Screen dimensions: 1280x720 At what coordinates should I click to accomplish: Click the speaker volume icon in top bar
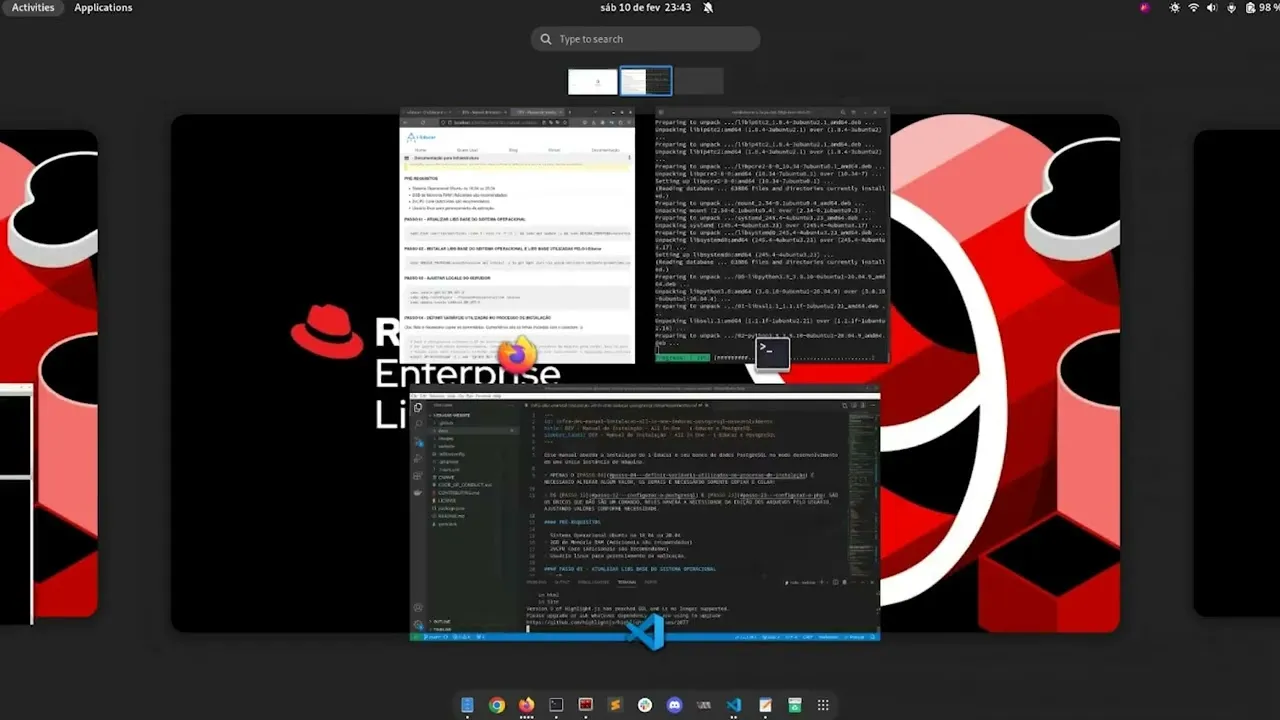pos(1212,8)
